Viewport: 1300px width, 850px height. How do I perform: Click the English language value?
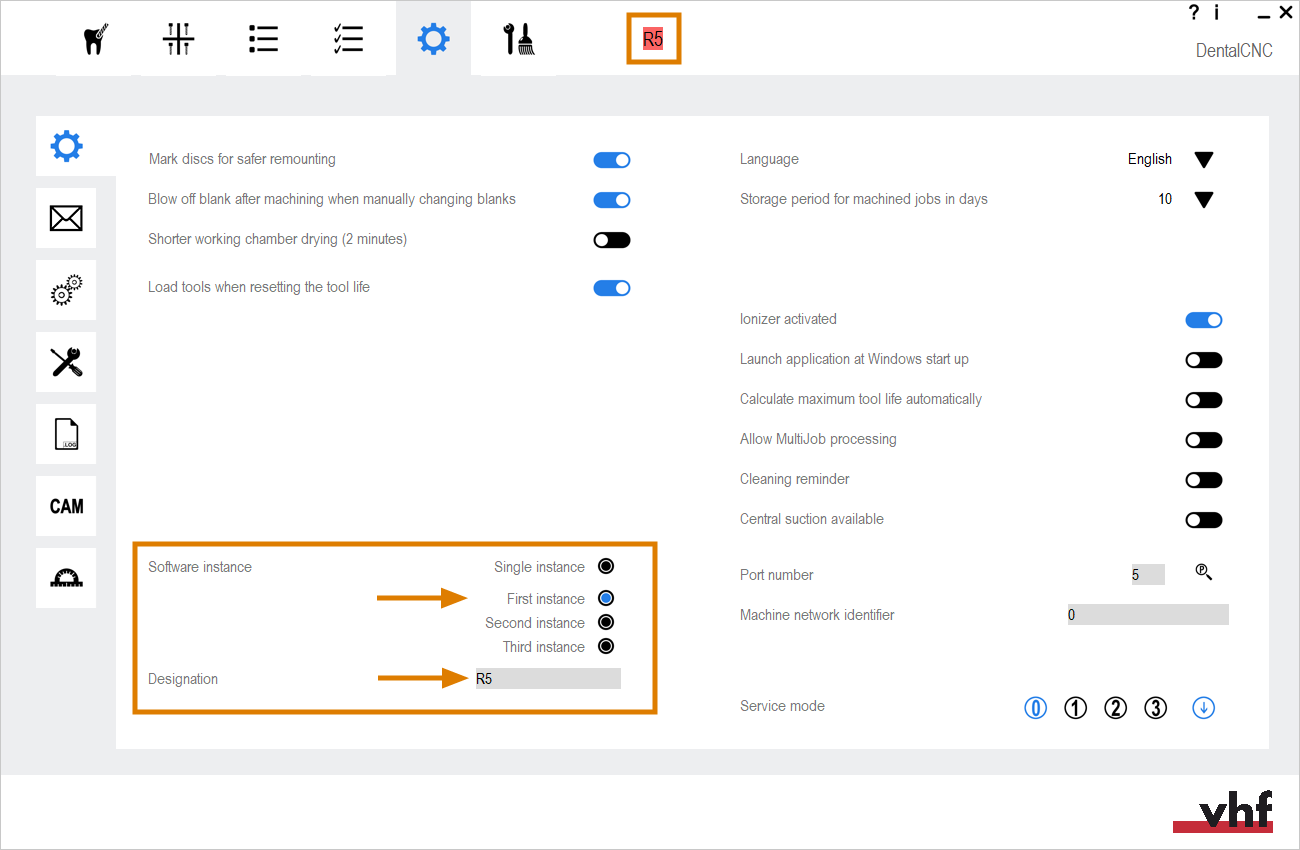tap(1150, 159)
